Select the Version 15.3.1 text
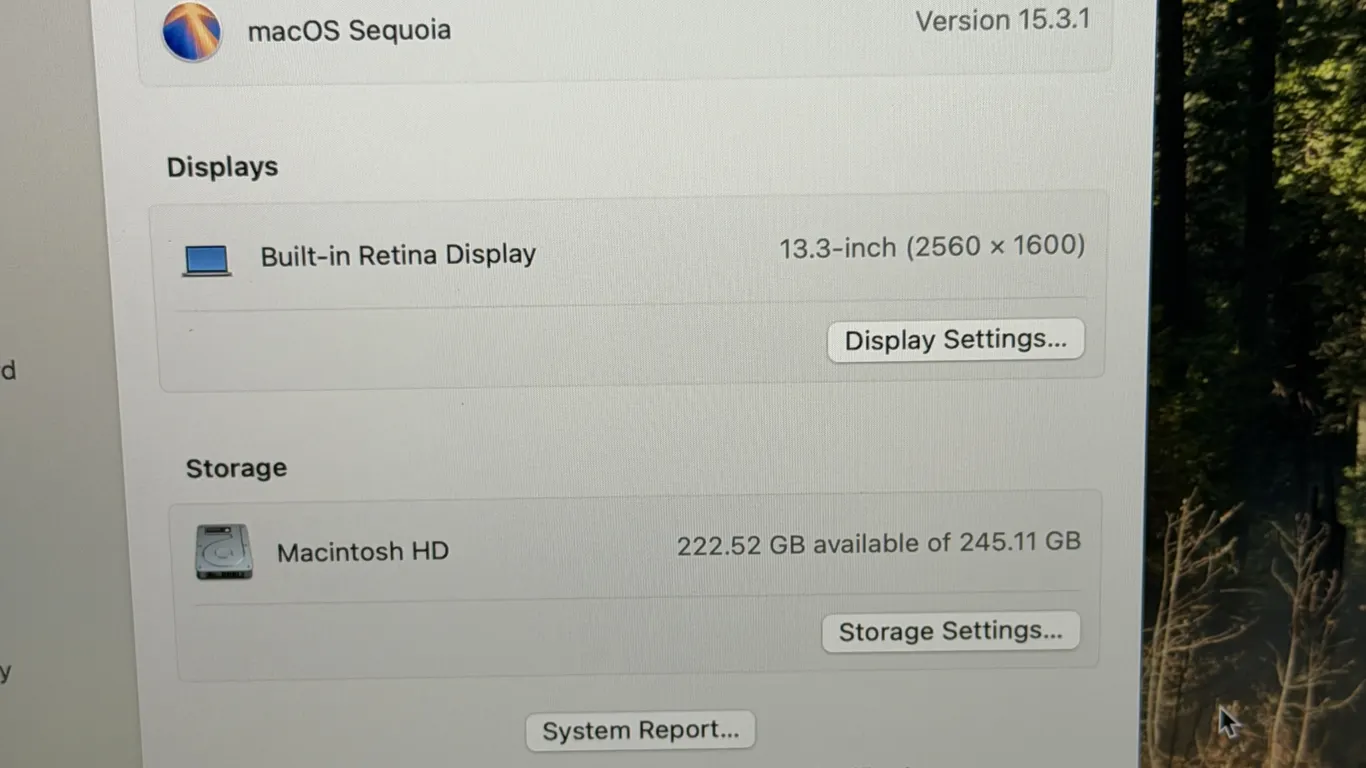 pyautogui.click(x=1002, y=20)
